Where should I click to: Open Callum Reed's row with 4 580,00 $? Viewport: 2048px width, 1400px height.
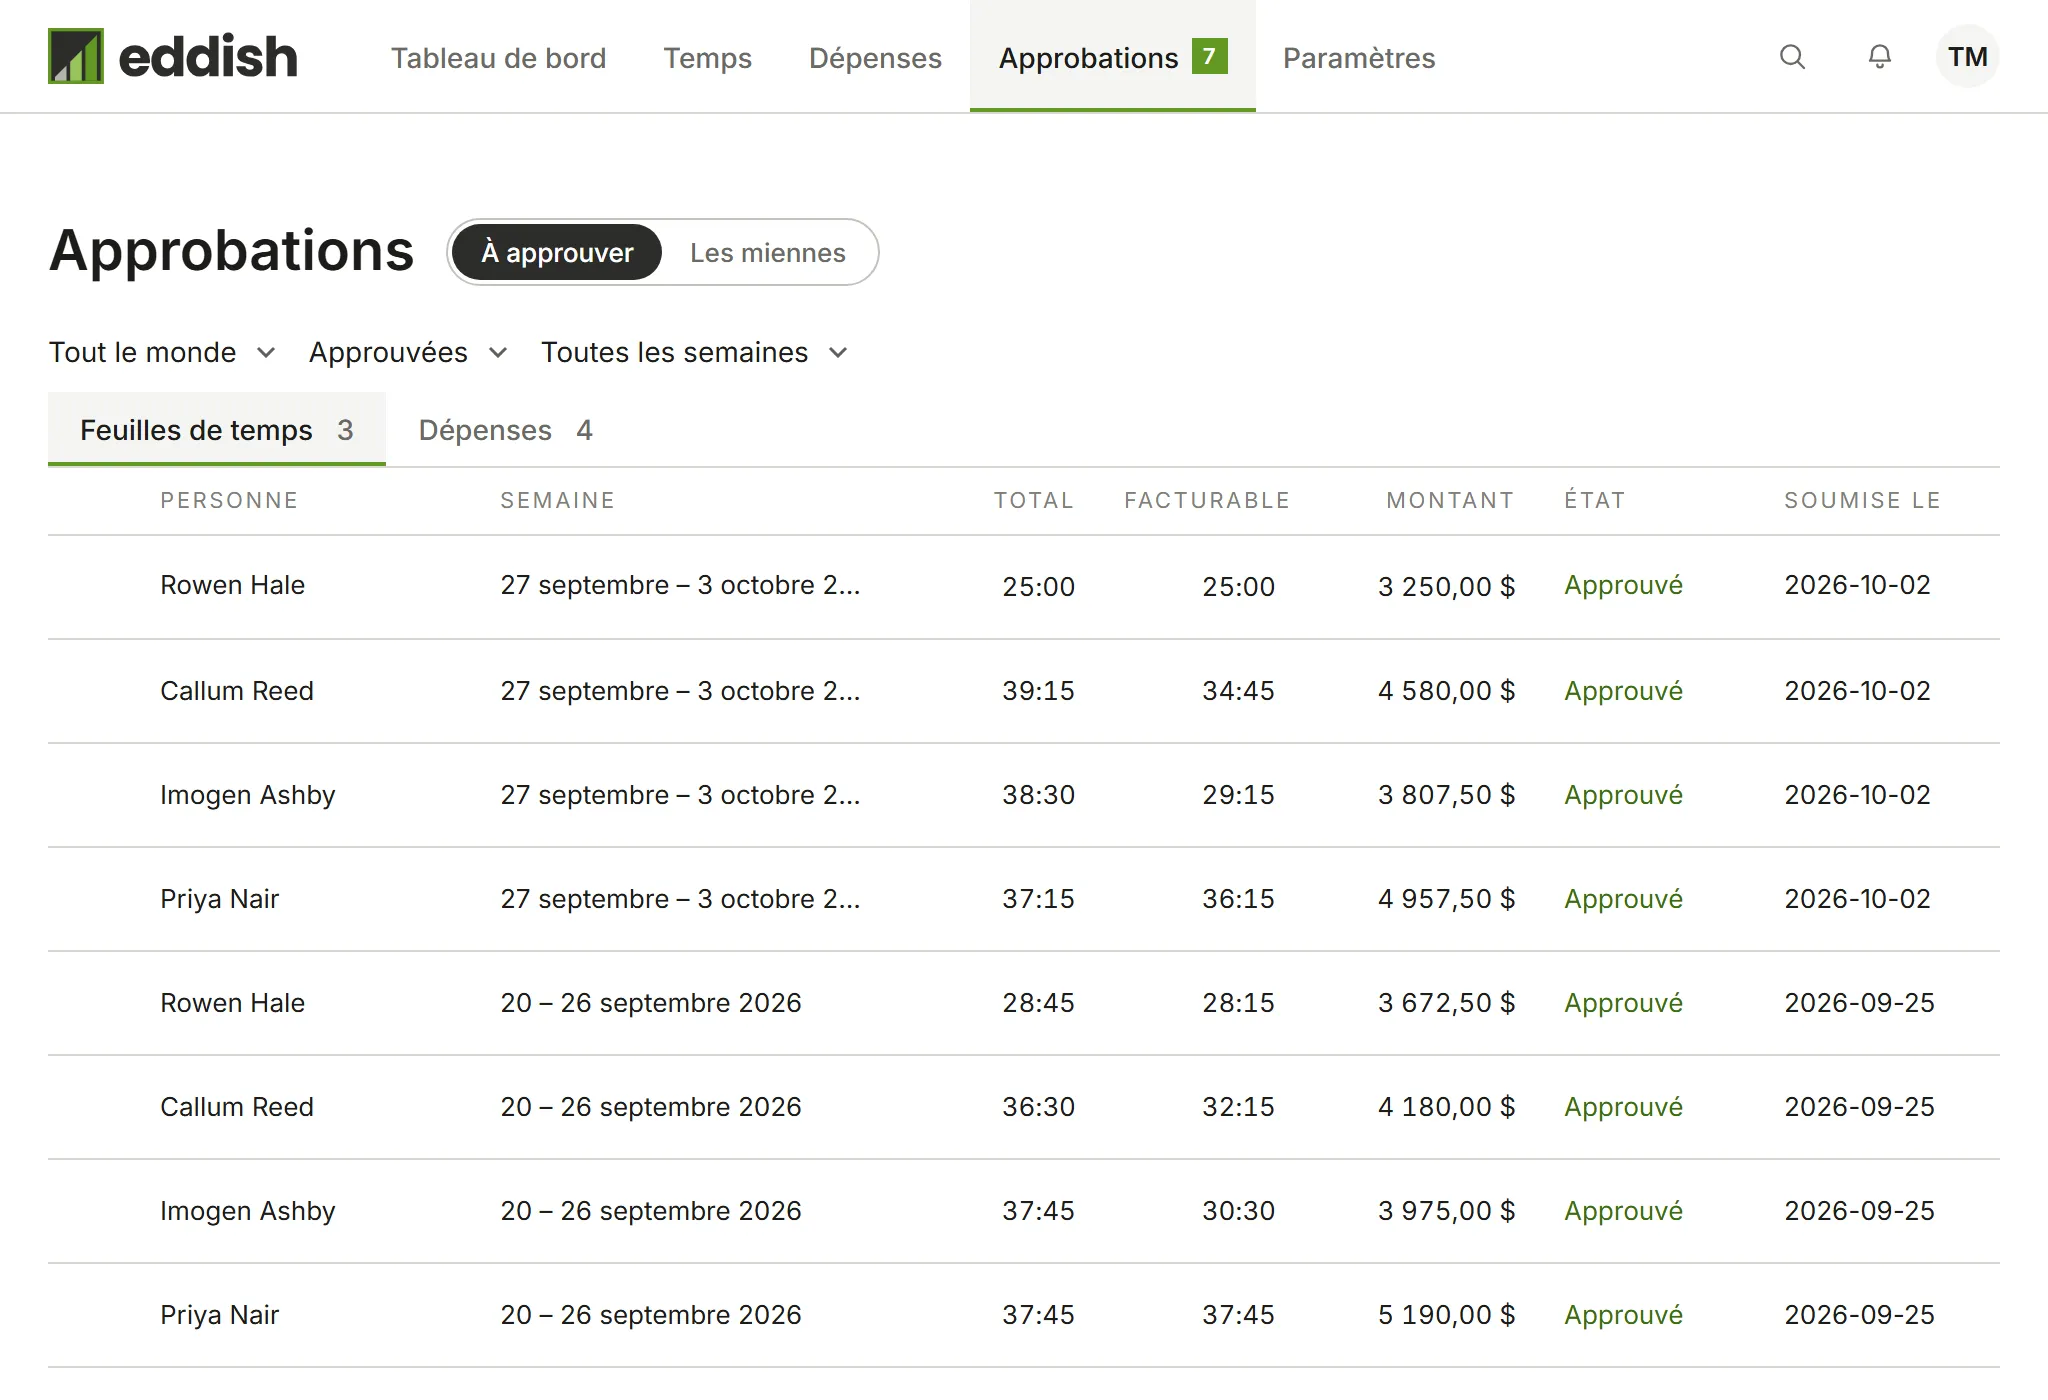[x=1024, y=691]
